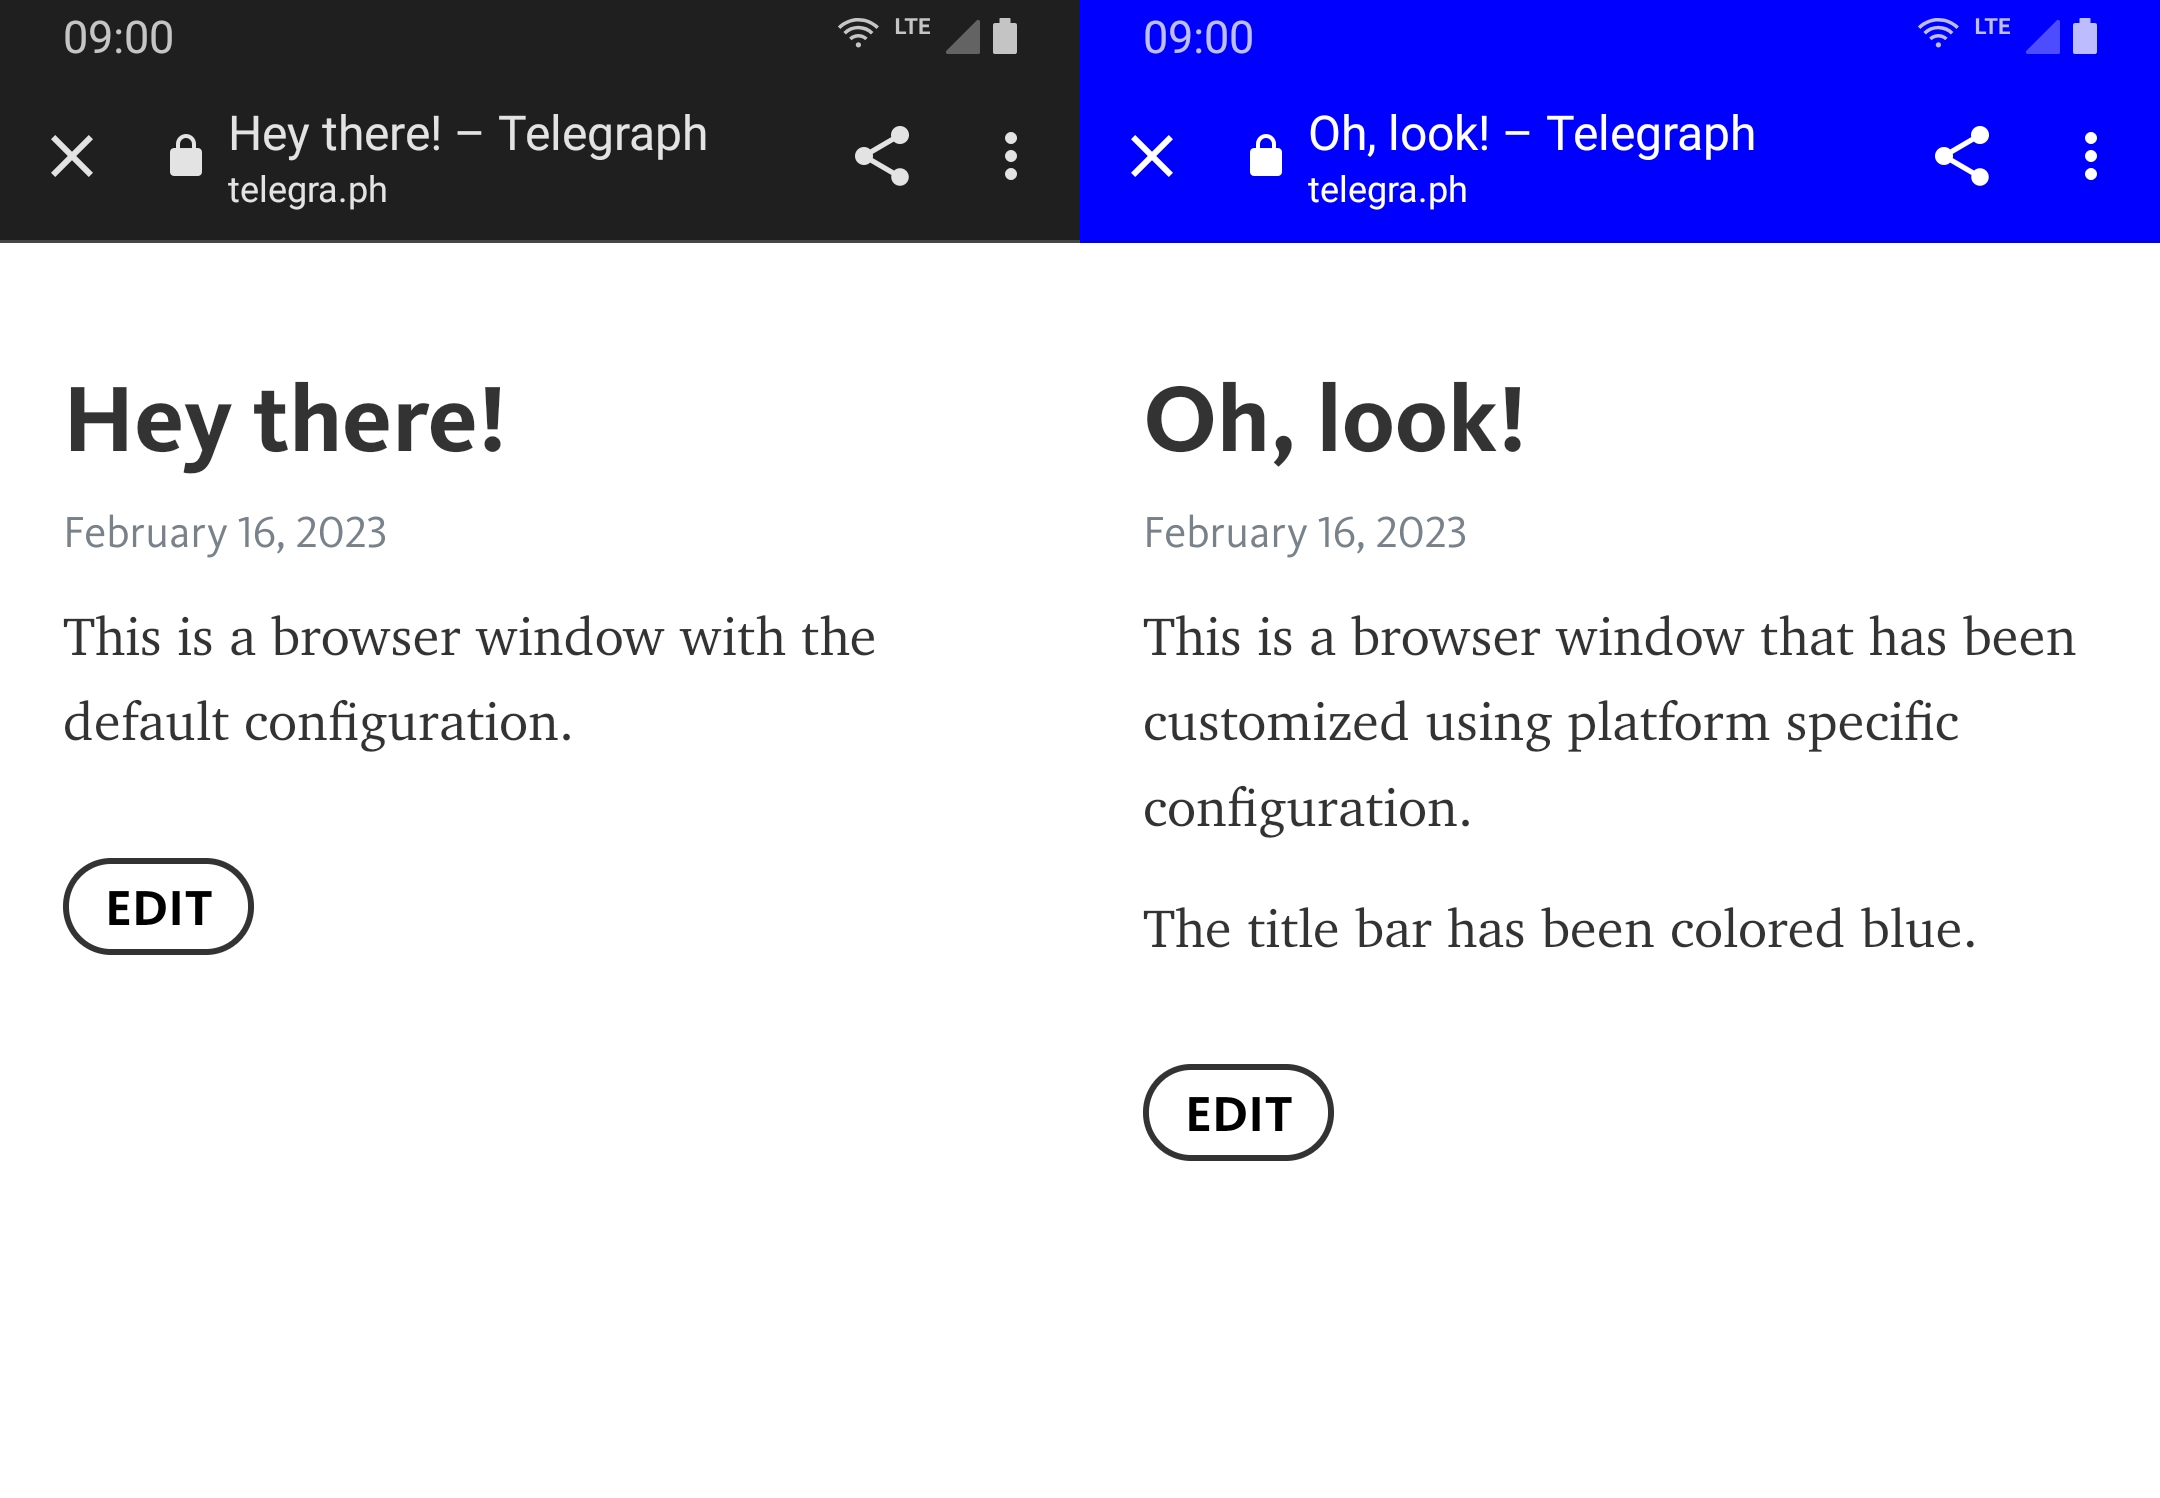Screen dimensions: 2160x1498
Task: Click the 'Oh, look!' article heading
Action: (1334, 421)
